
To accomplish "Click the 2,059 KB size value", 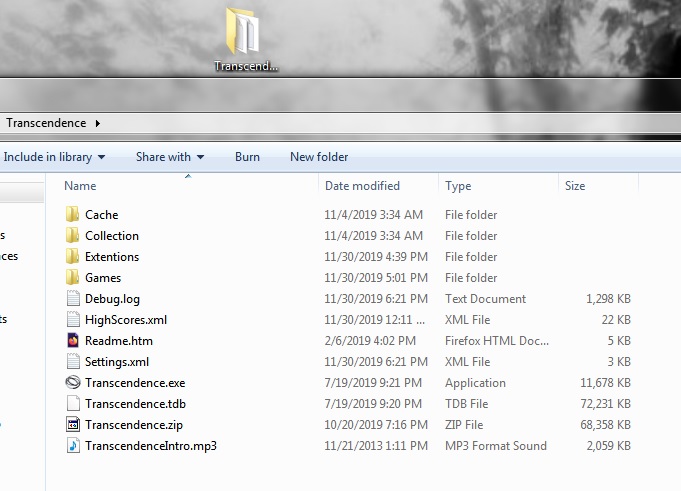I will point(608,446).
